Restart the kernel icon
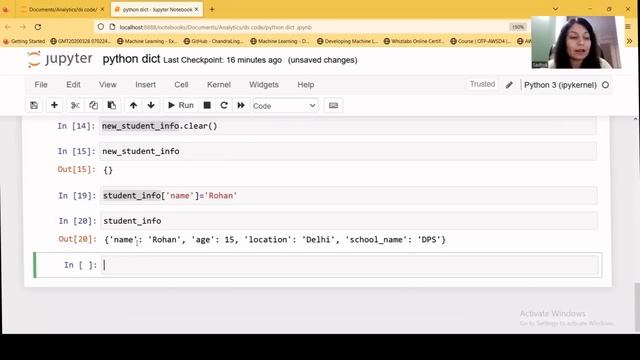The height and width of the screenshot is (360, 640). tap(224, 105)
